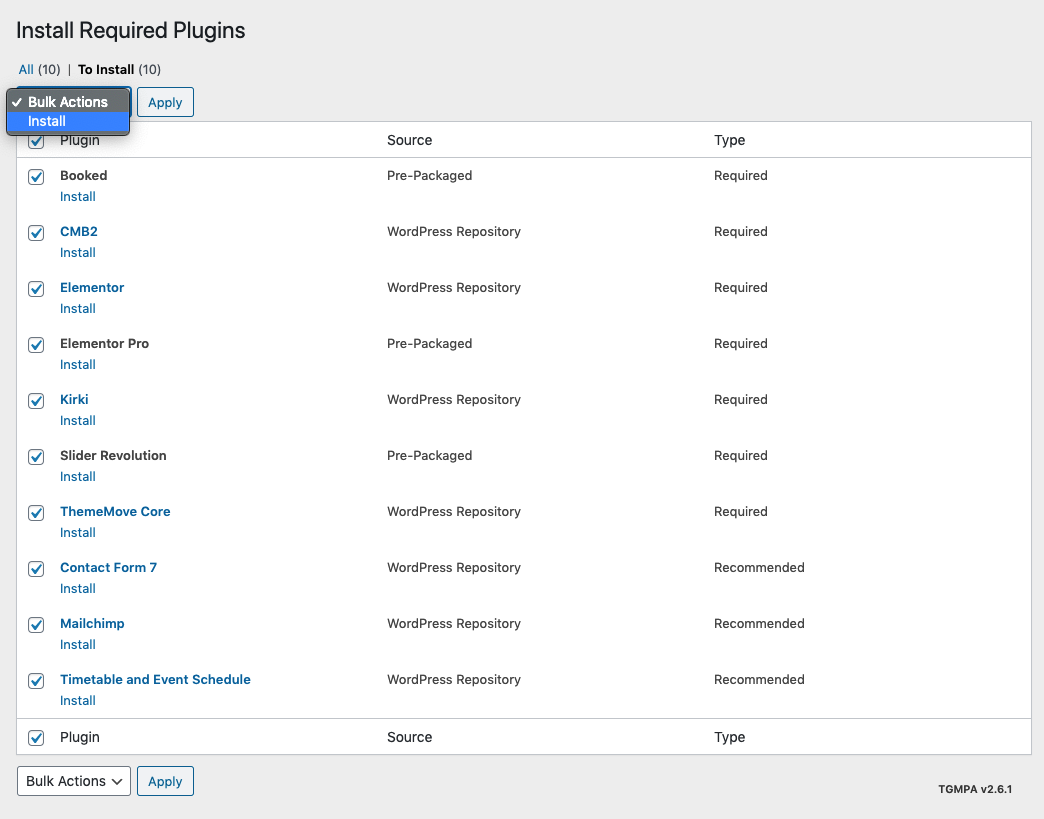The height and width of the screenshot is (819, 1044).
Task: Click Required type in Booked row
Action: click(x=740, y=175)
